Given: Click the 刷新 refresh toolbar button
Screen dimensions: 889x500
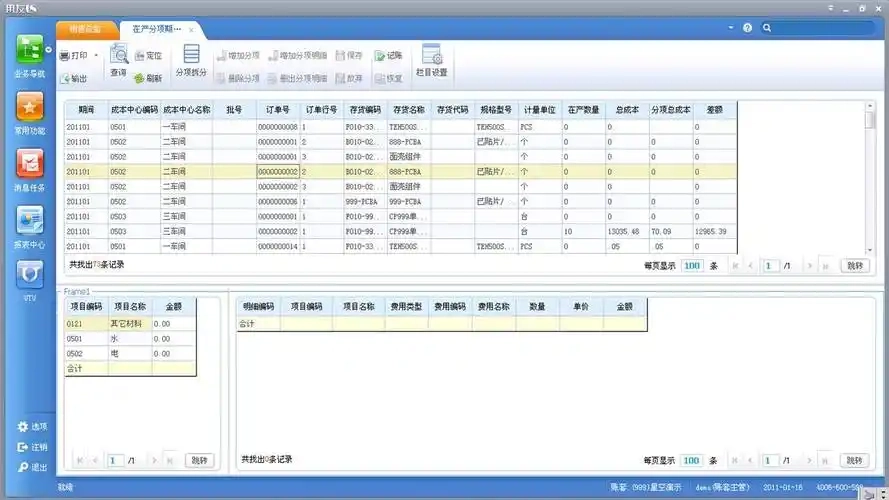Looking at the screenshot, I should pyautogui.click(x=149, y=78).
